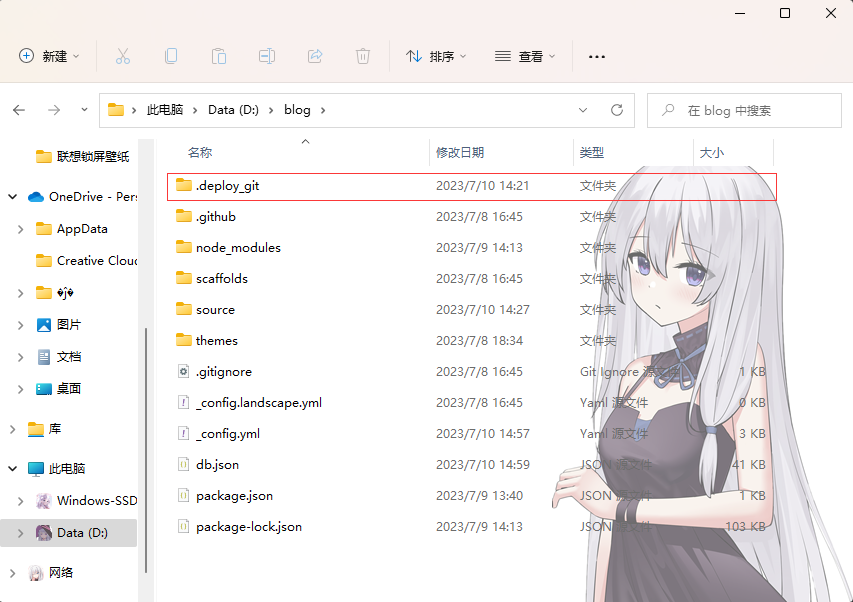Image resolution: width=853 pixels, height=602 pixels.
Task: Expand the 网络 tree node
Action: [x=13, y=573]
